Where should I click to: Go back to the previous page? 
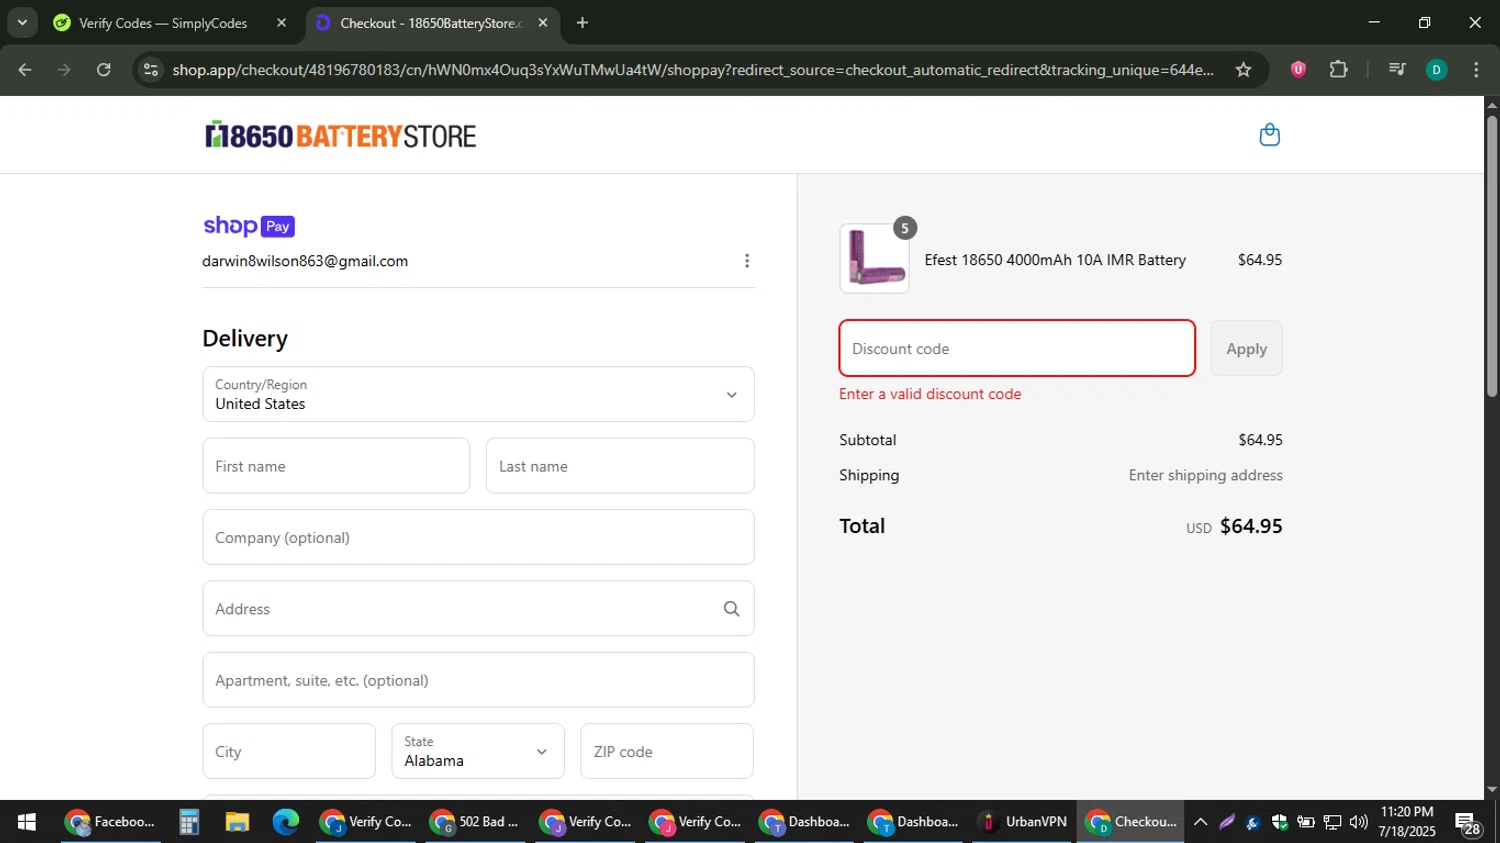pos(25,70)
